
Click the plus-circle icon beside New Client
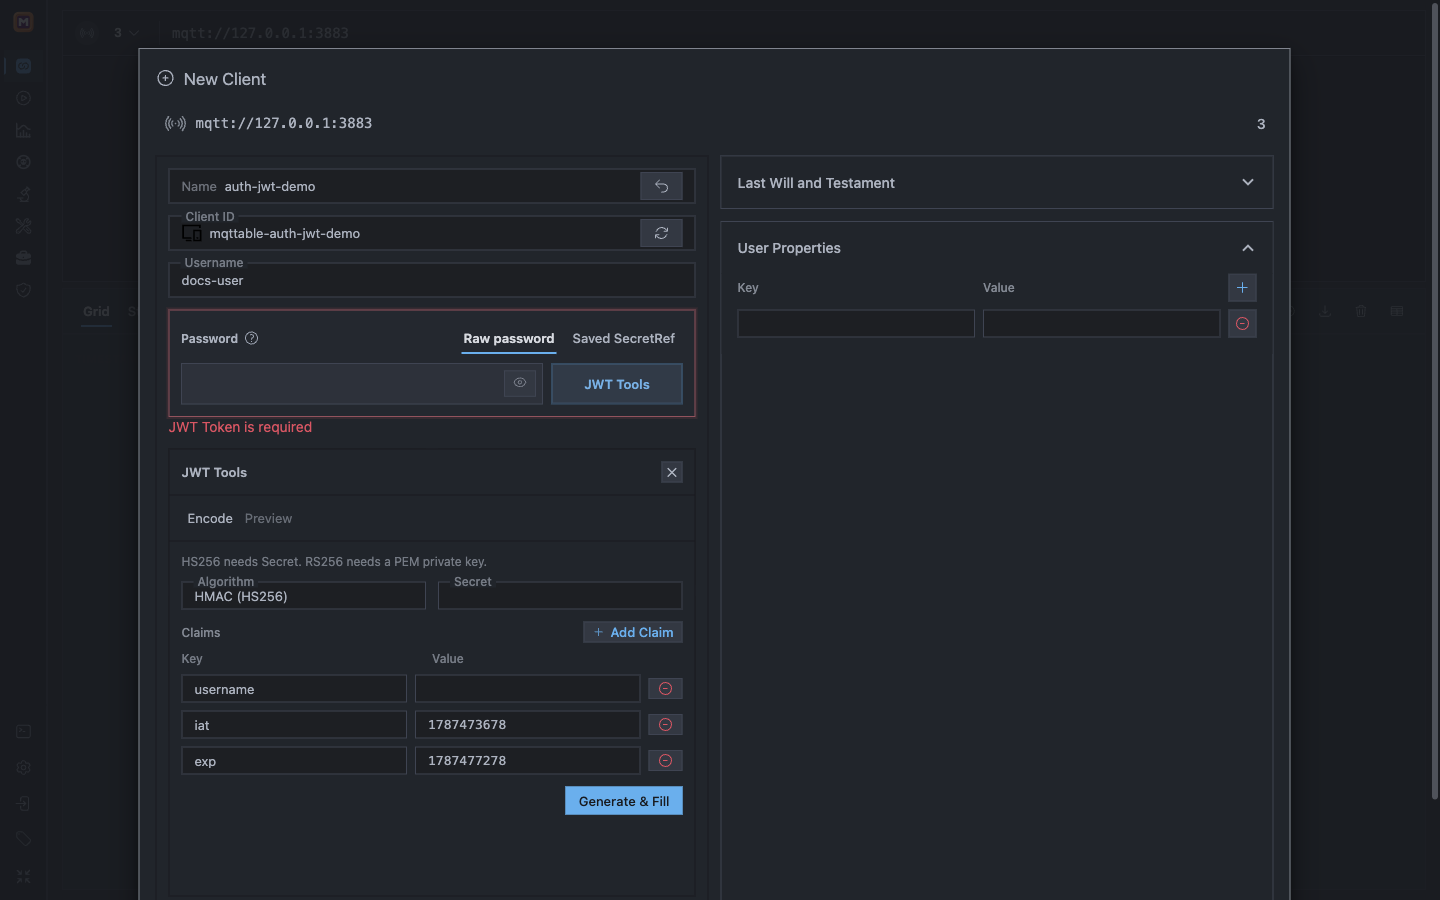pyautogui.click(x=166, y=78)
